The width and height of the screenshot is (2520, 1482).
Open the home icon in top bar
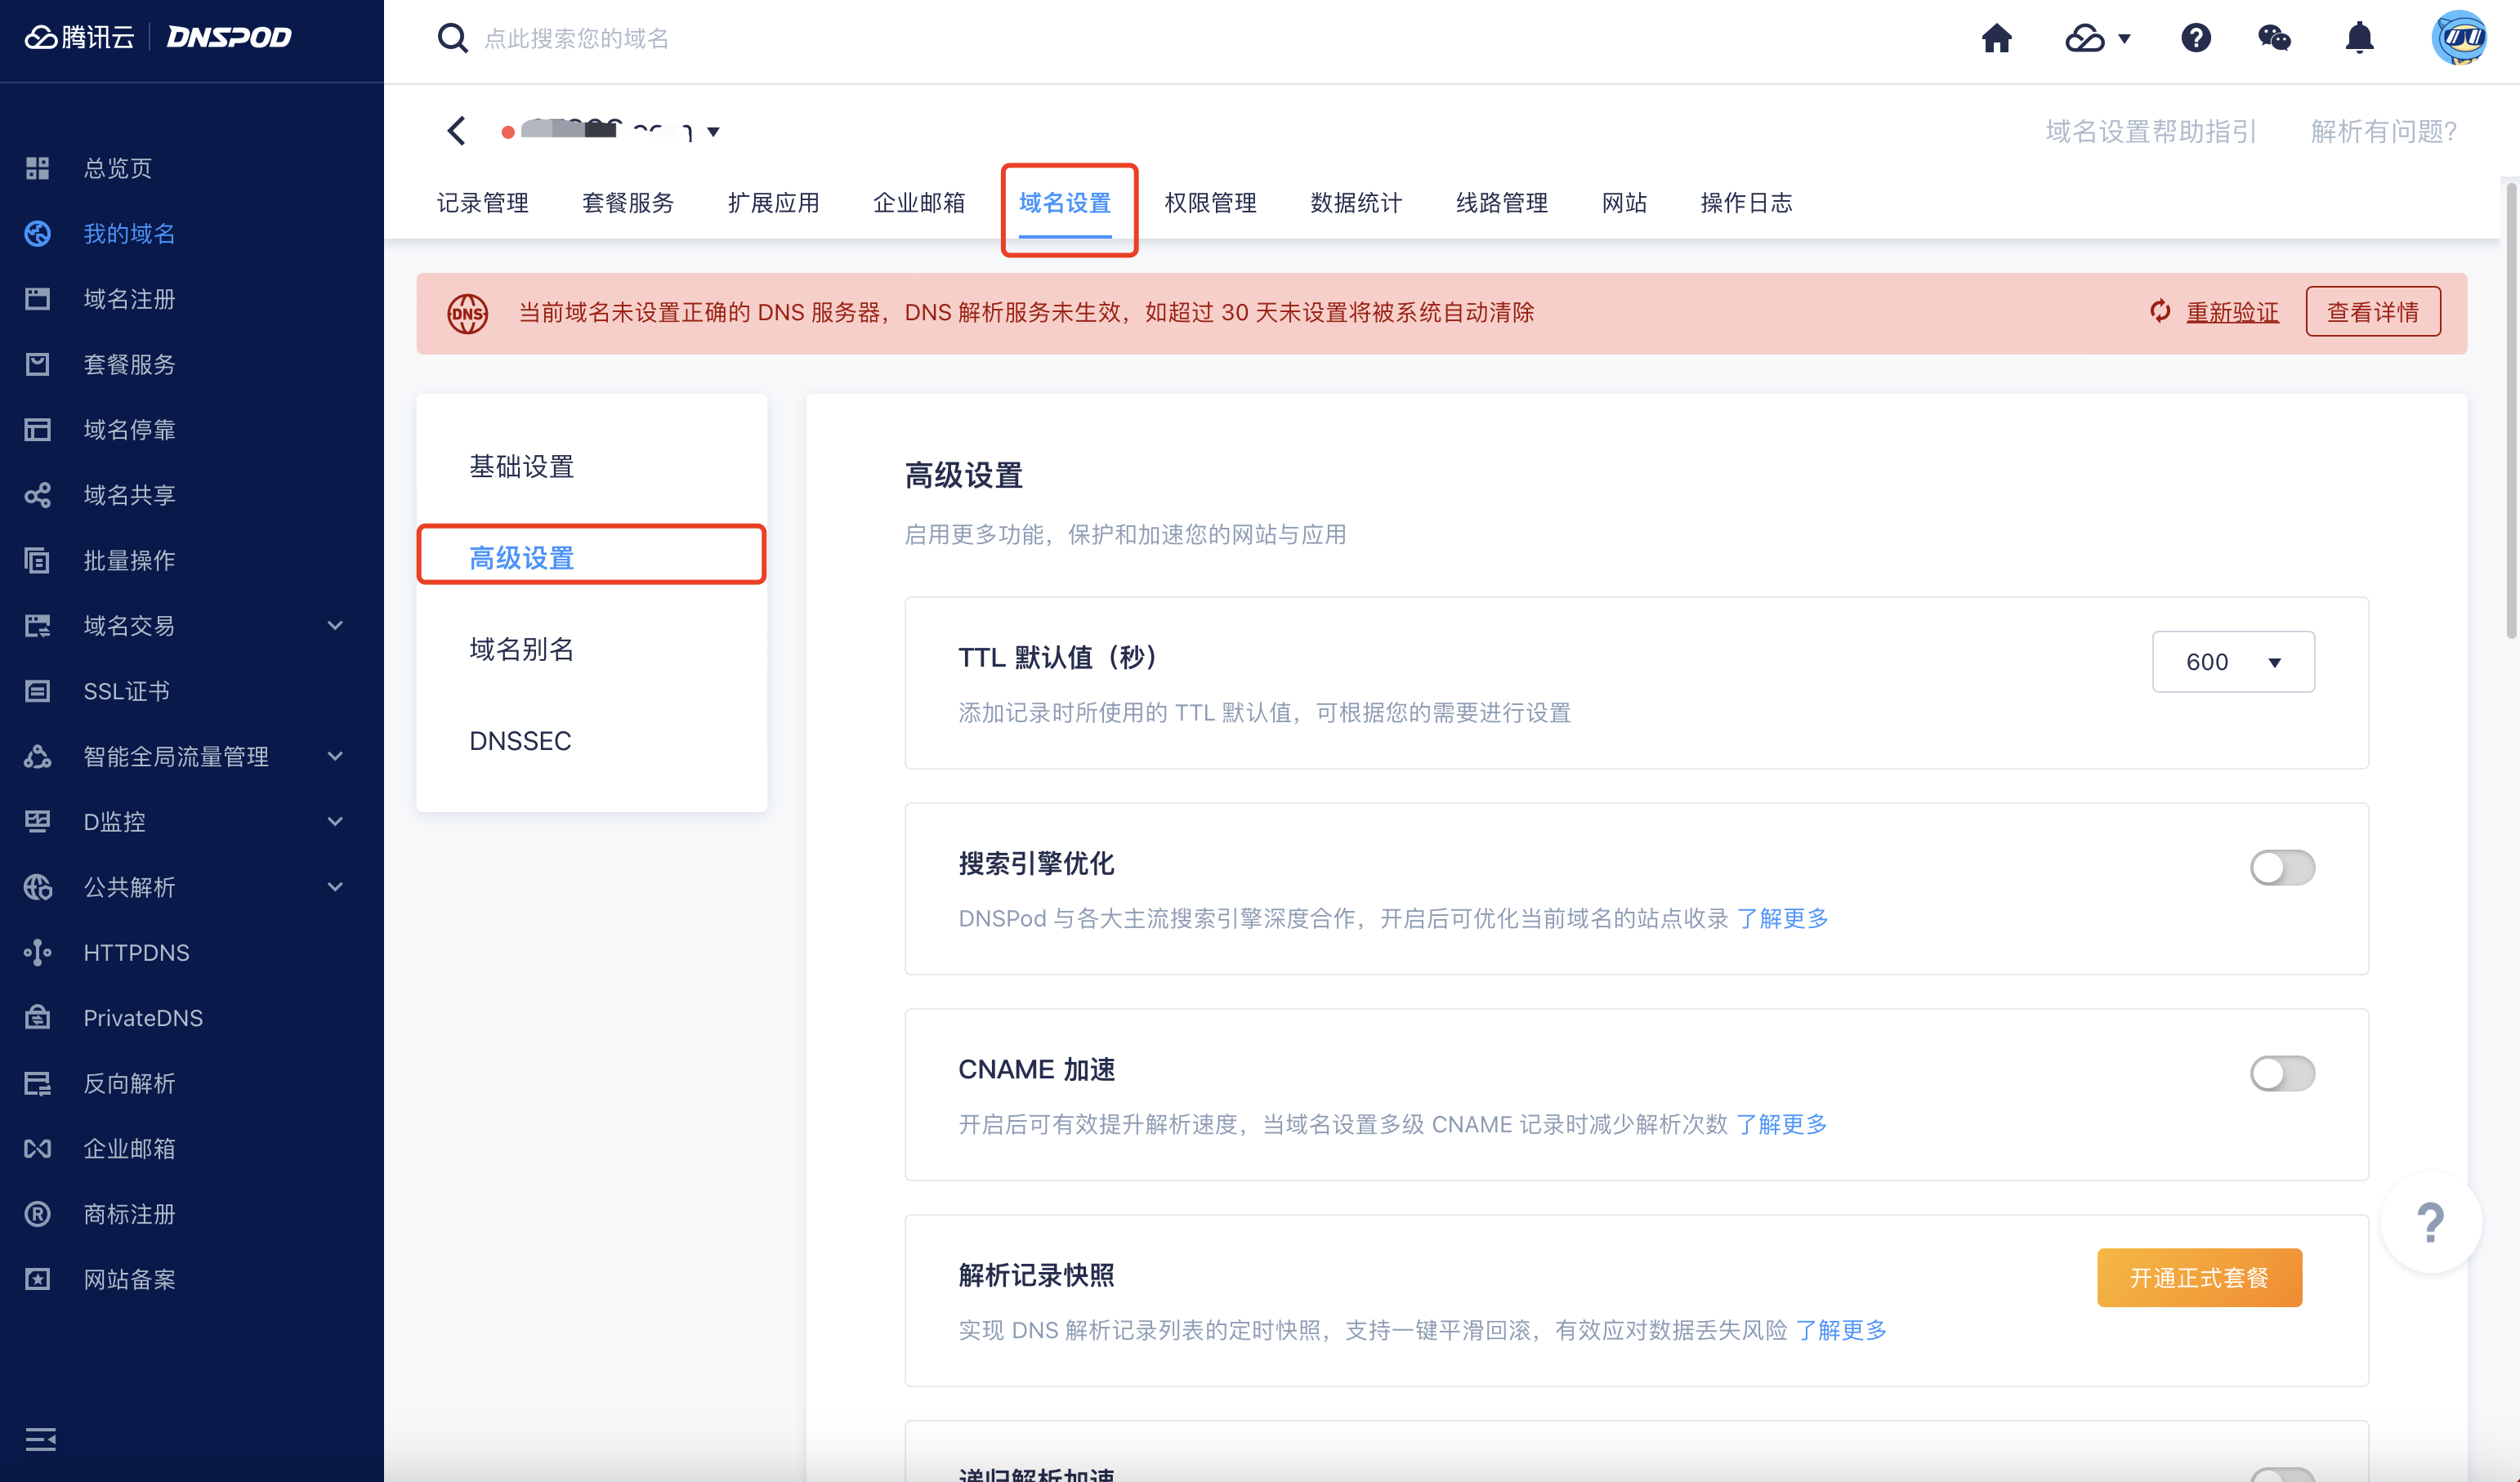point(1997,38)
